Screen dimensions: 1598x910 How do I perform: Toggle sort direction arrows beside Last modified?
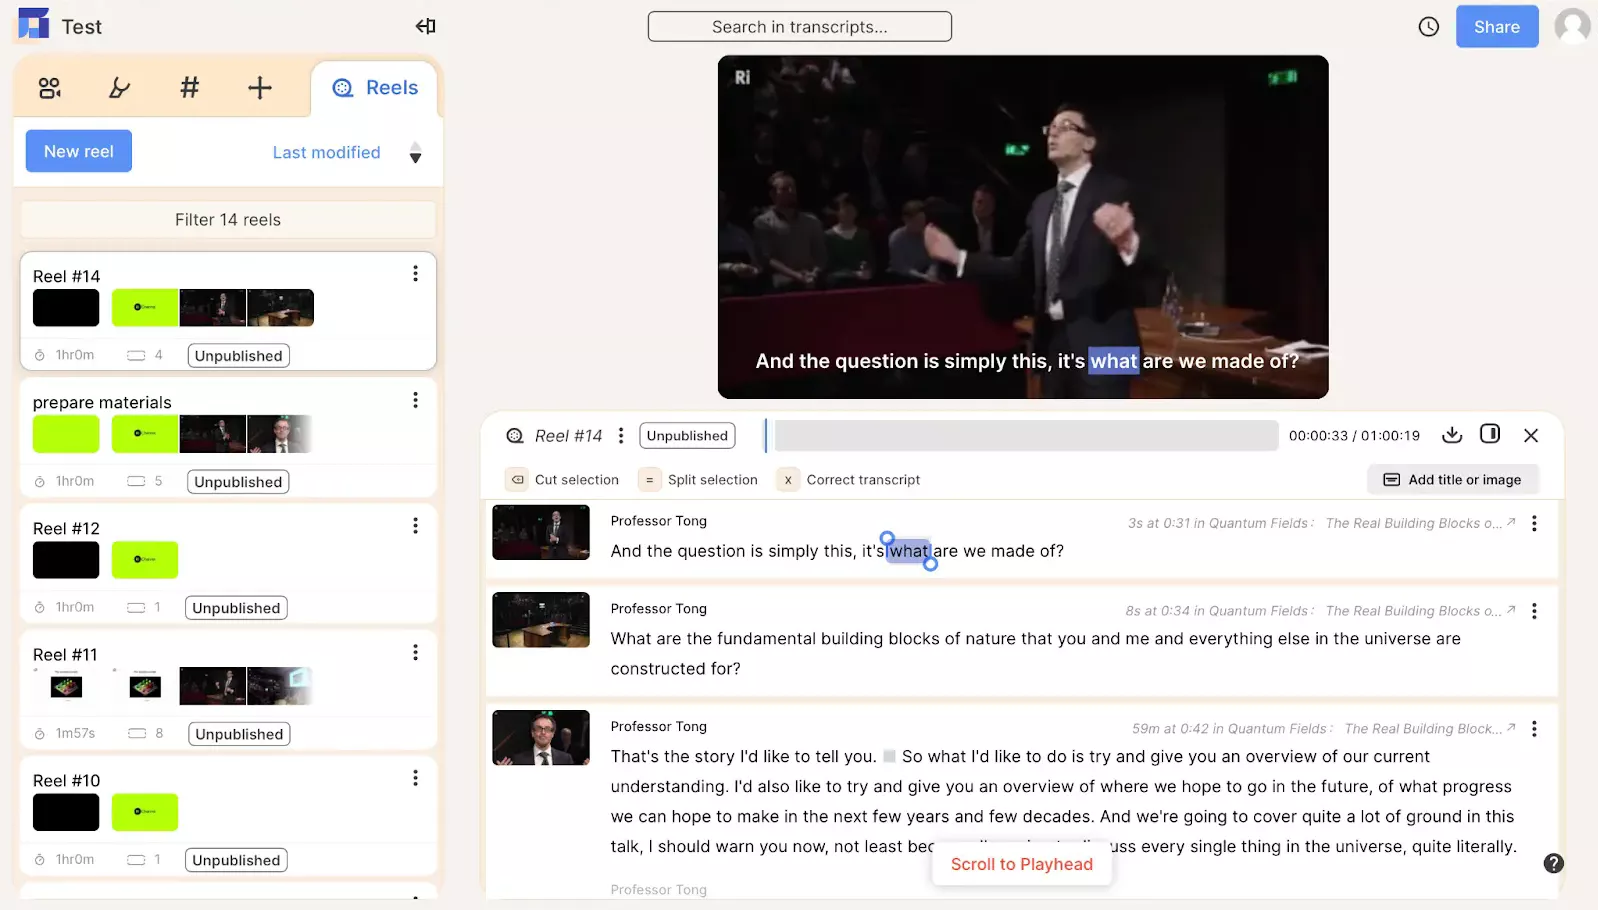(415, 153)
